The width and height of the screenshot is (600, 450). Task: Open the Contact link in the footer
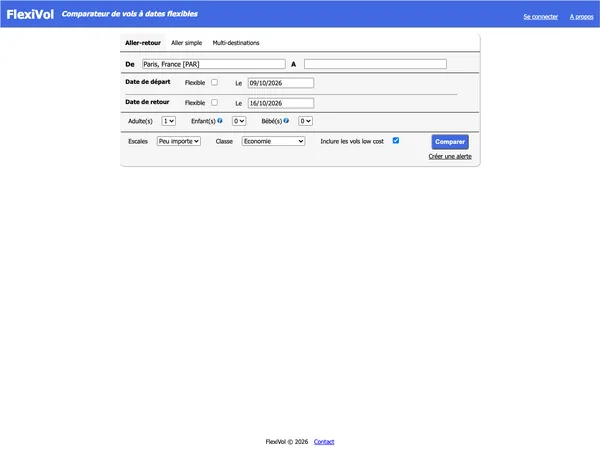point(324,442)
